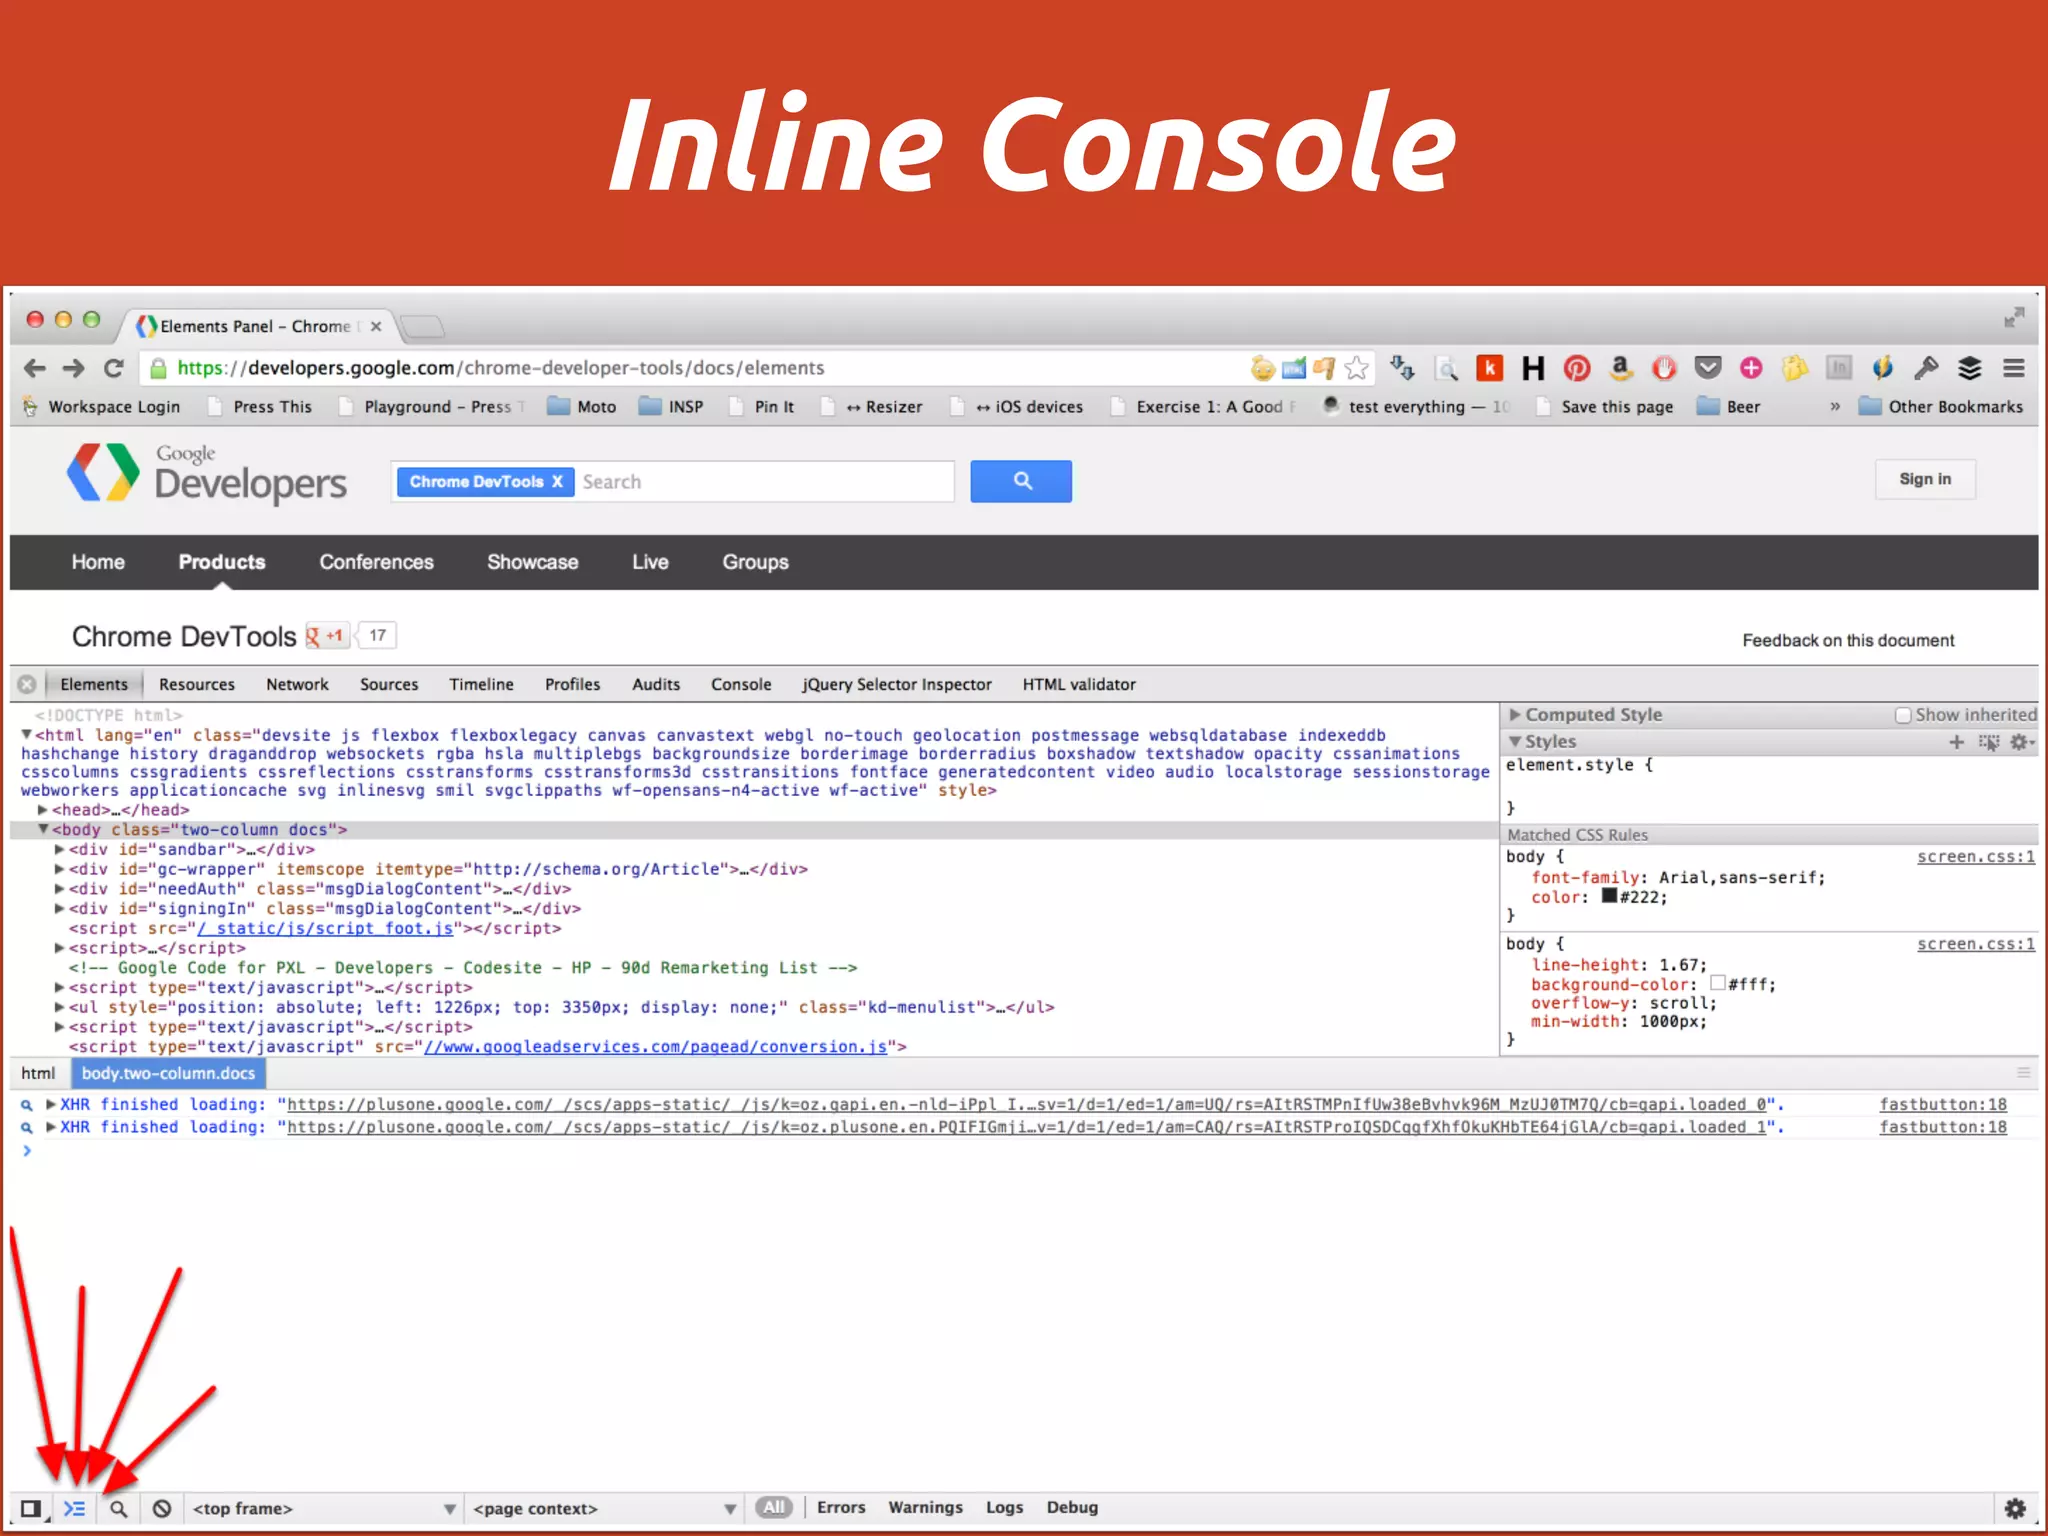
Task: Click the pink plus extension icon
Action: point(1751,368)
